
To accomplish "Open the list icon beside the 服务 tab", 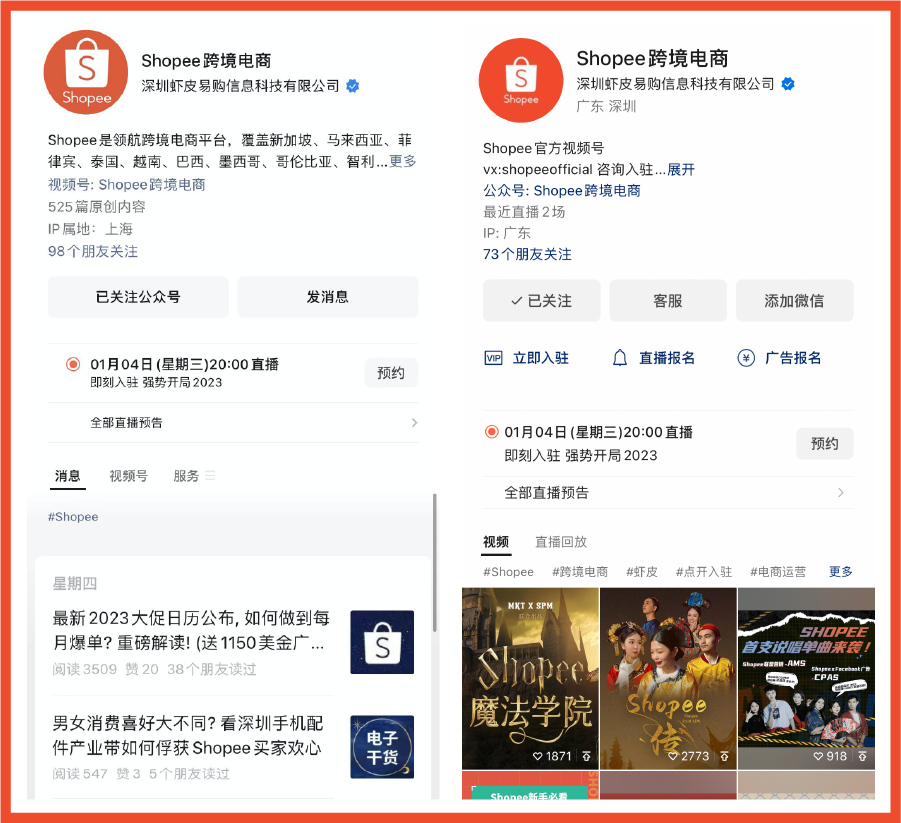I will click(x=212, y=476).
